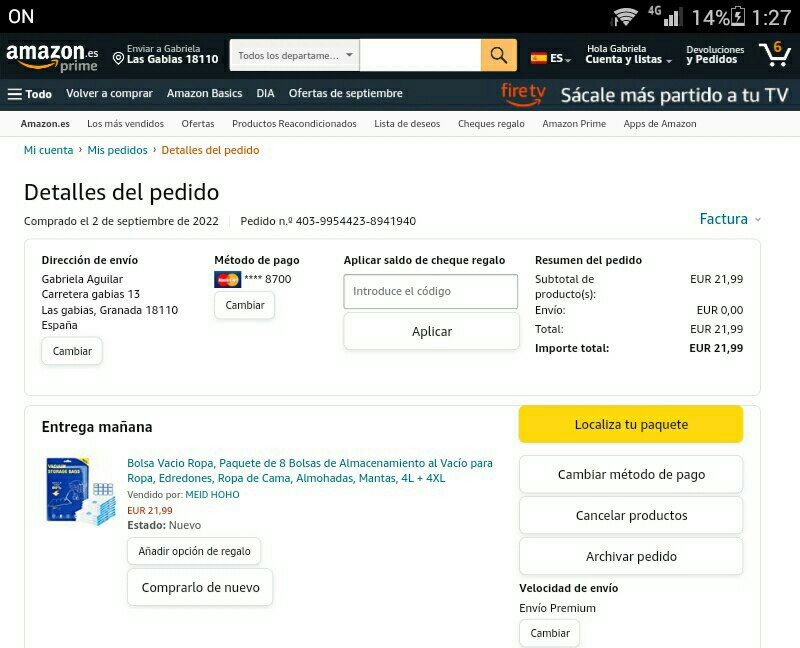Click Comprado el 2 de septiembre de 2022
800x648 pixels.
[121, 221]
